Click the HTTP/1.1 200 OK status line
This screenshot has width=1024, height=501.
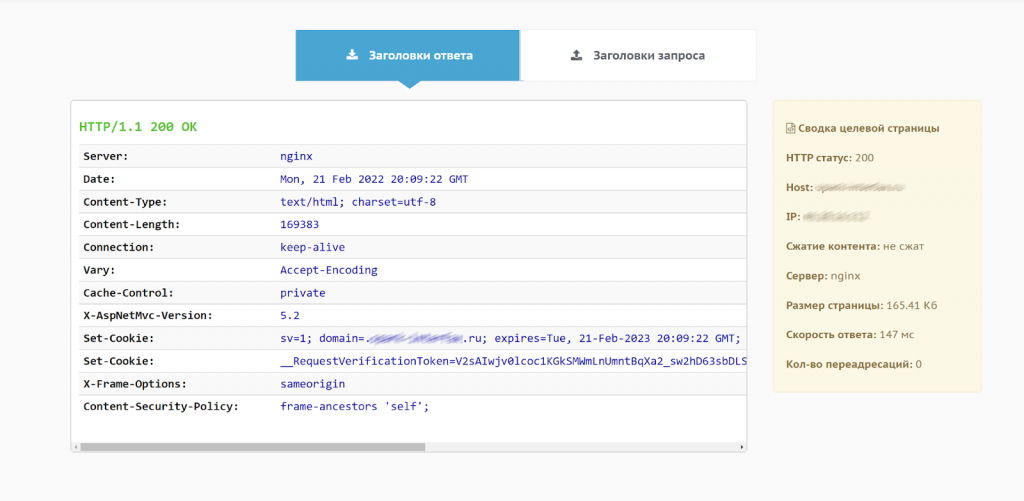pyautogui.click(x=138, y=127)
